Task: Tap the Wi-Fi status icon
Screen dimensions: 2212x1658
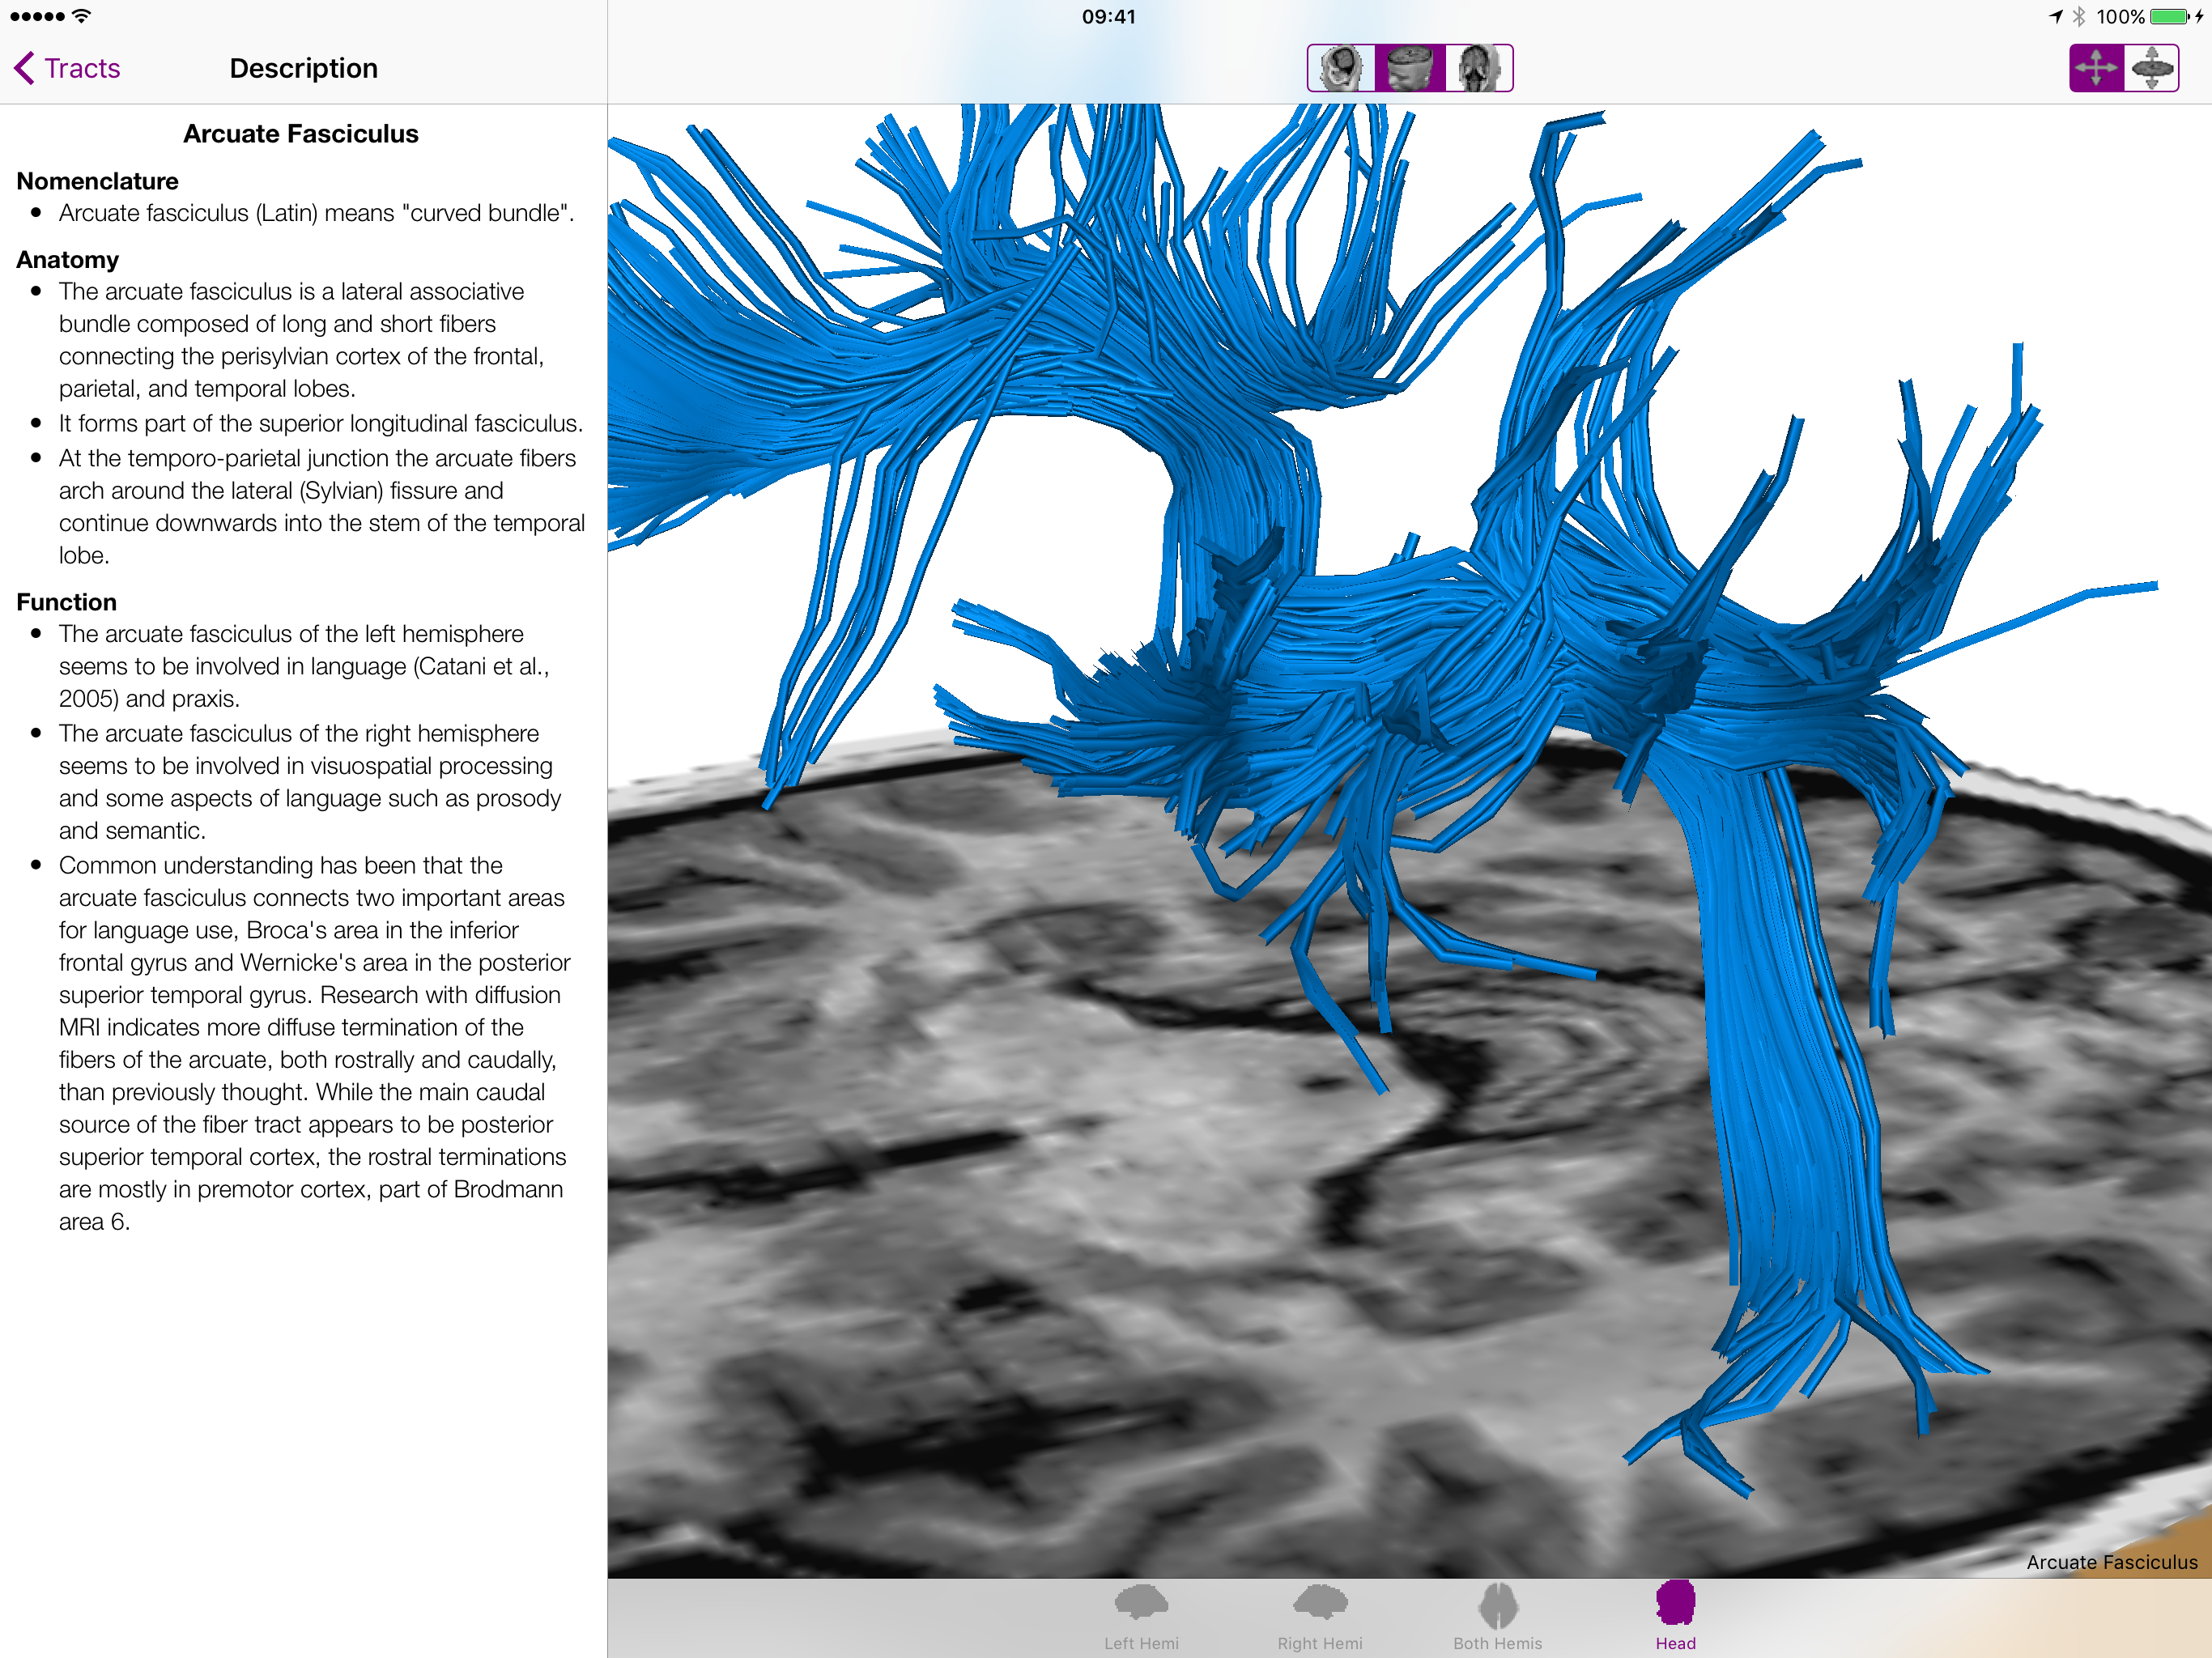Action: coord(82,16)
